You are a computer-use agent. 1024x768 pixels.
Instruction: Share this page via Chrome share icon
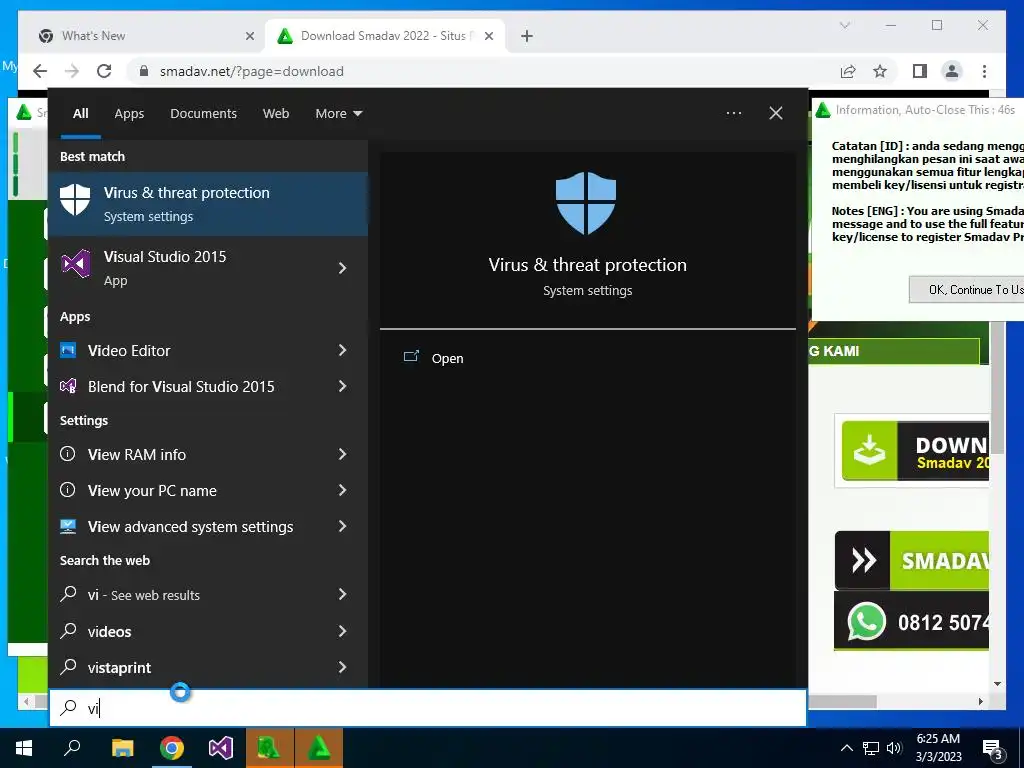pos(848,72)
